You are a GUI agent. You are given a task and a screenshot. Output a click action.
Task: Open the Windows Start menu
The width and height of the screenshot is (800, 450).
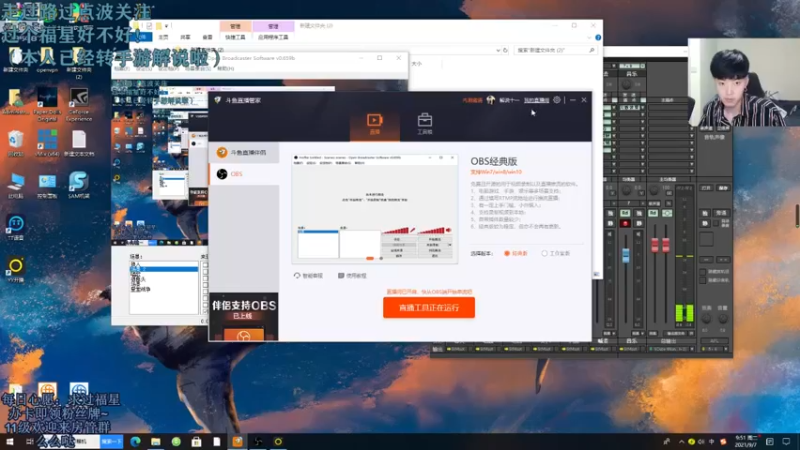click(10, 441)
